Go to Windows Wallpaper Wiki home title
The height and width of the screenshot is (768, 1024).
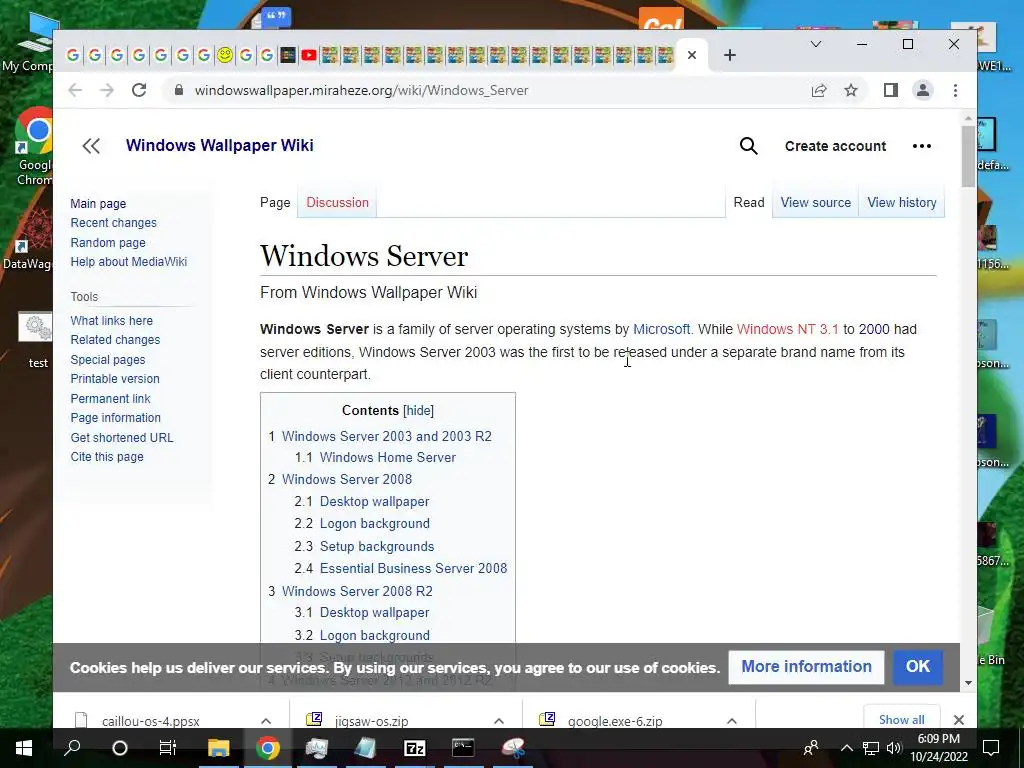(x=219, y=145)
